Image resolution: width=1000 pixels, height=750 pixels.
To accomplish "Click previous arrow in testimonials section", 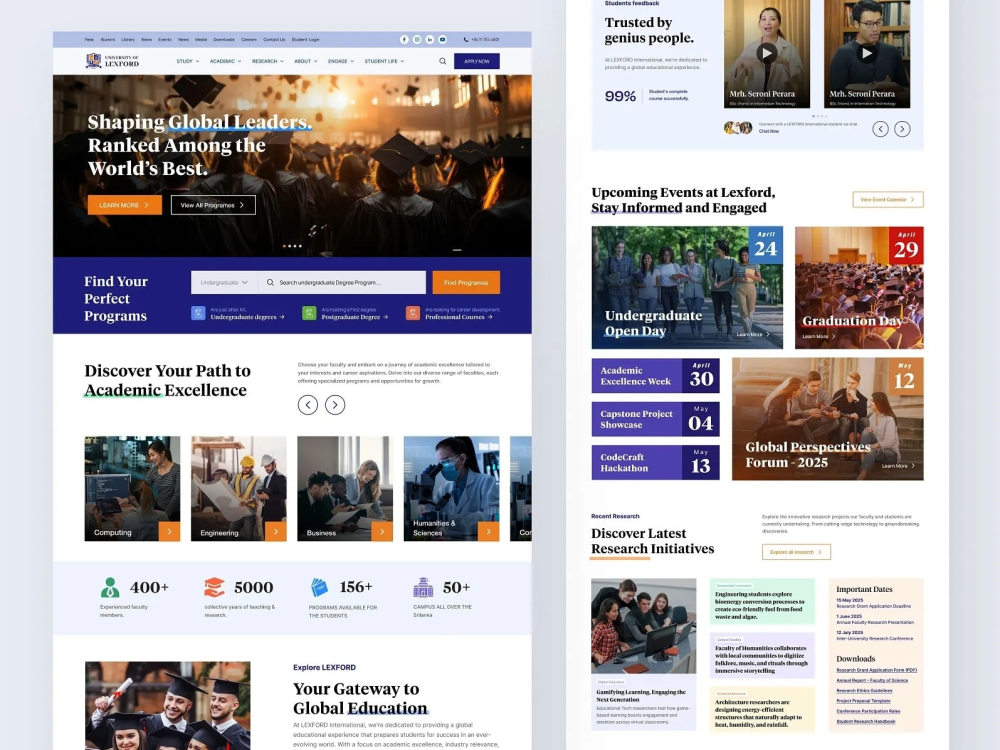I will point(881,129).
